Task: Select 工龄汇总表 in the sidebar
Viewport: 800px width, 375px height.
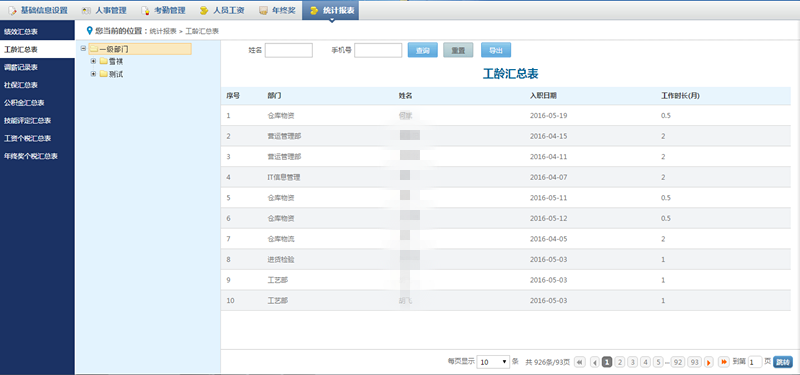Action: [37, 49]
